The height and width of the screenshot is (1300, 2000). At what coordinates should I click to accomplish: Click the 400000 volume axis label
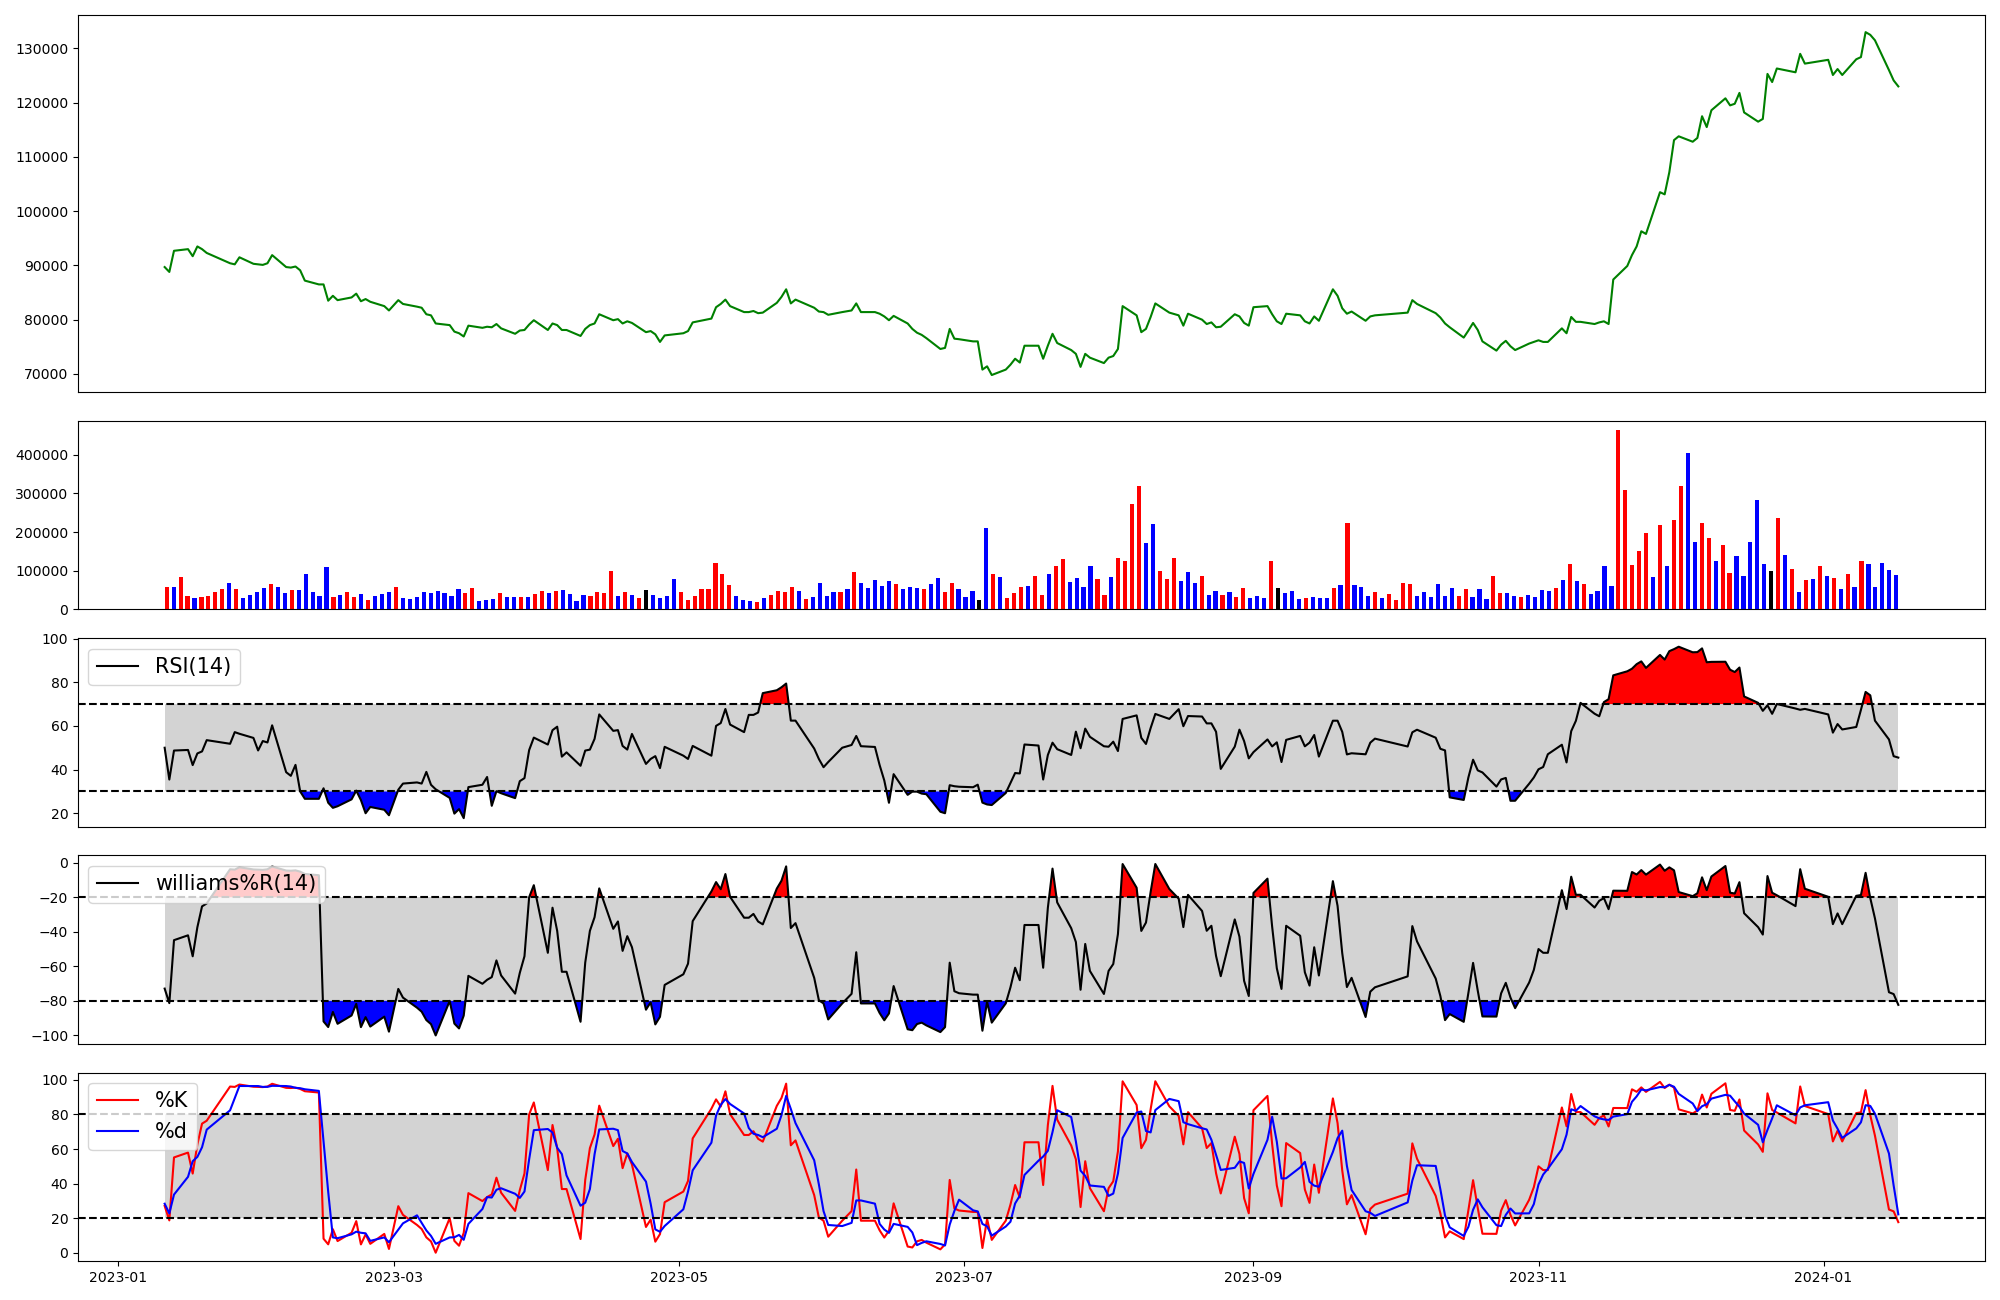pos(41,455)
